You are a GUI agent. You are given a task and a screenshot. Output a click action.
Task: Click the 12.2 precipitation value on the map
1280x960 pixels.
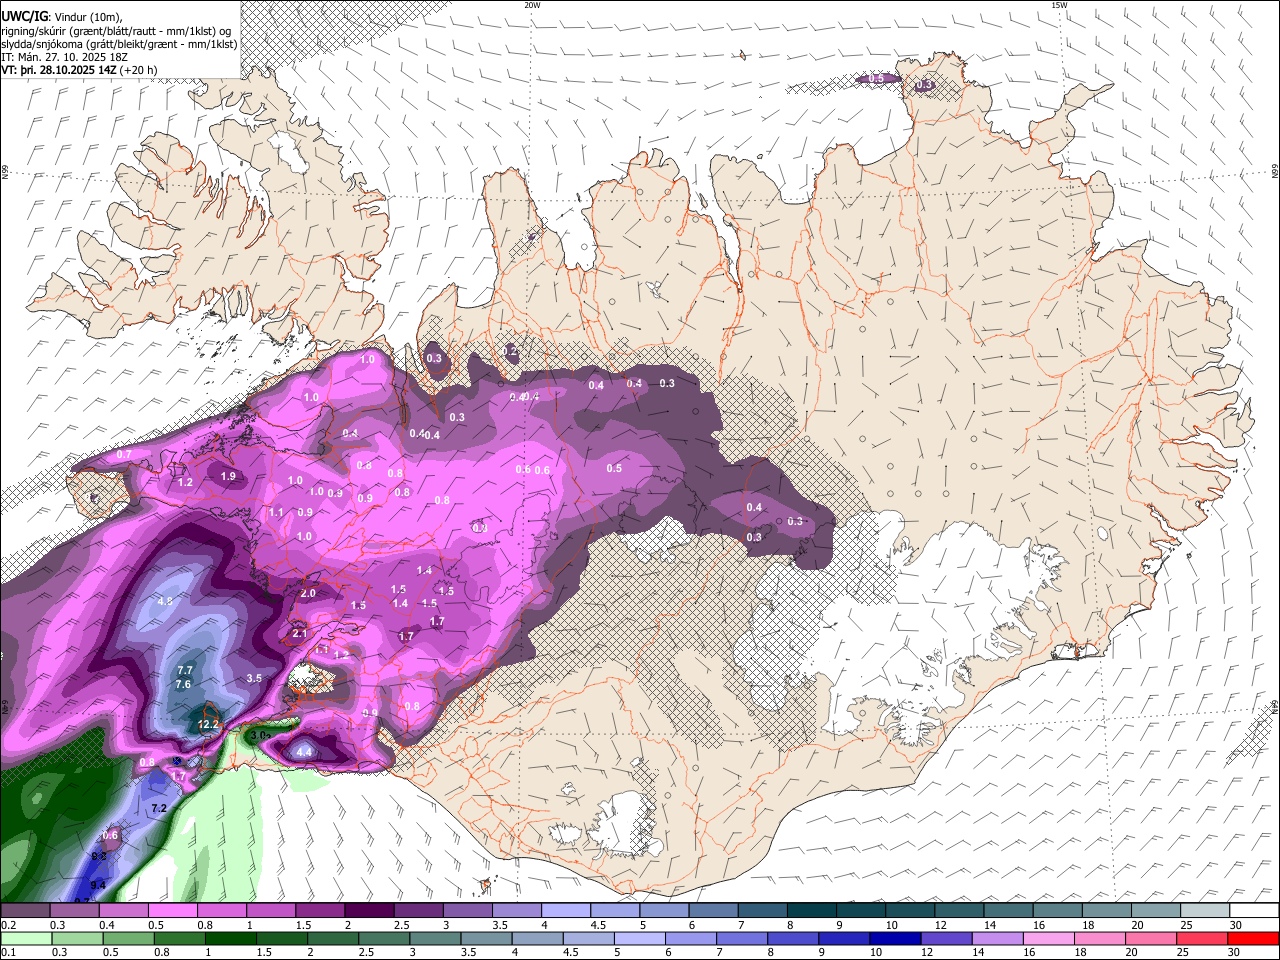(x=208, y=724)
